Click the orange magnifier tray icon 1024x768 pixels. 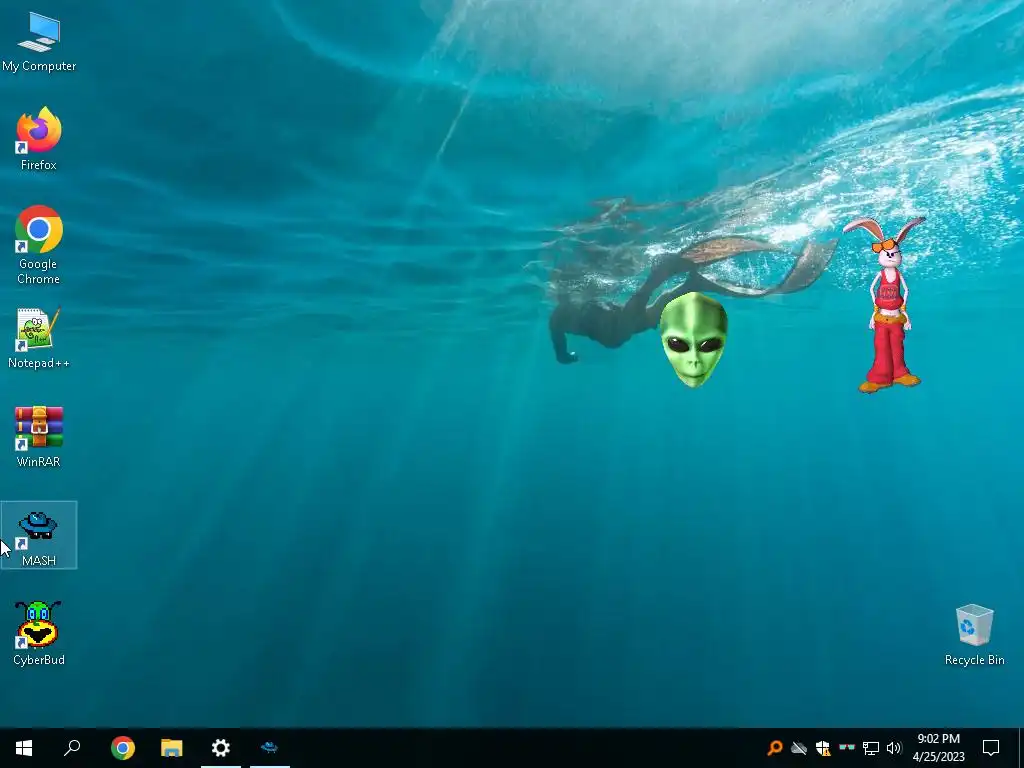click(x=775, y=748)
